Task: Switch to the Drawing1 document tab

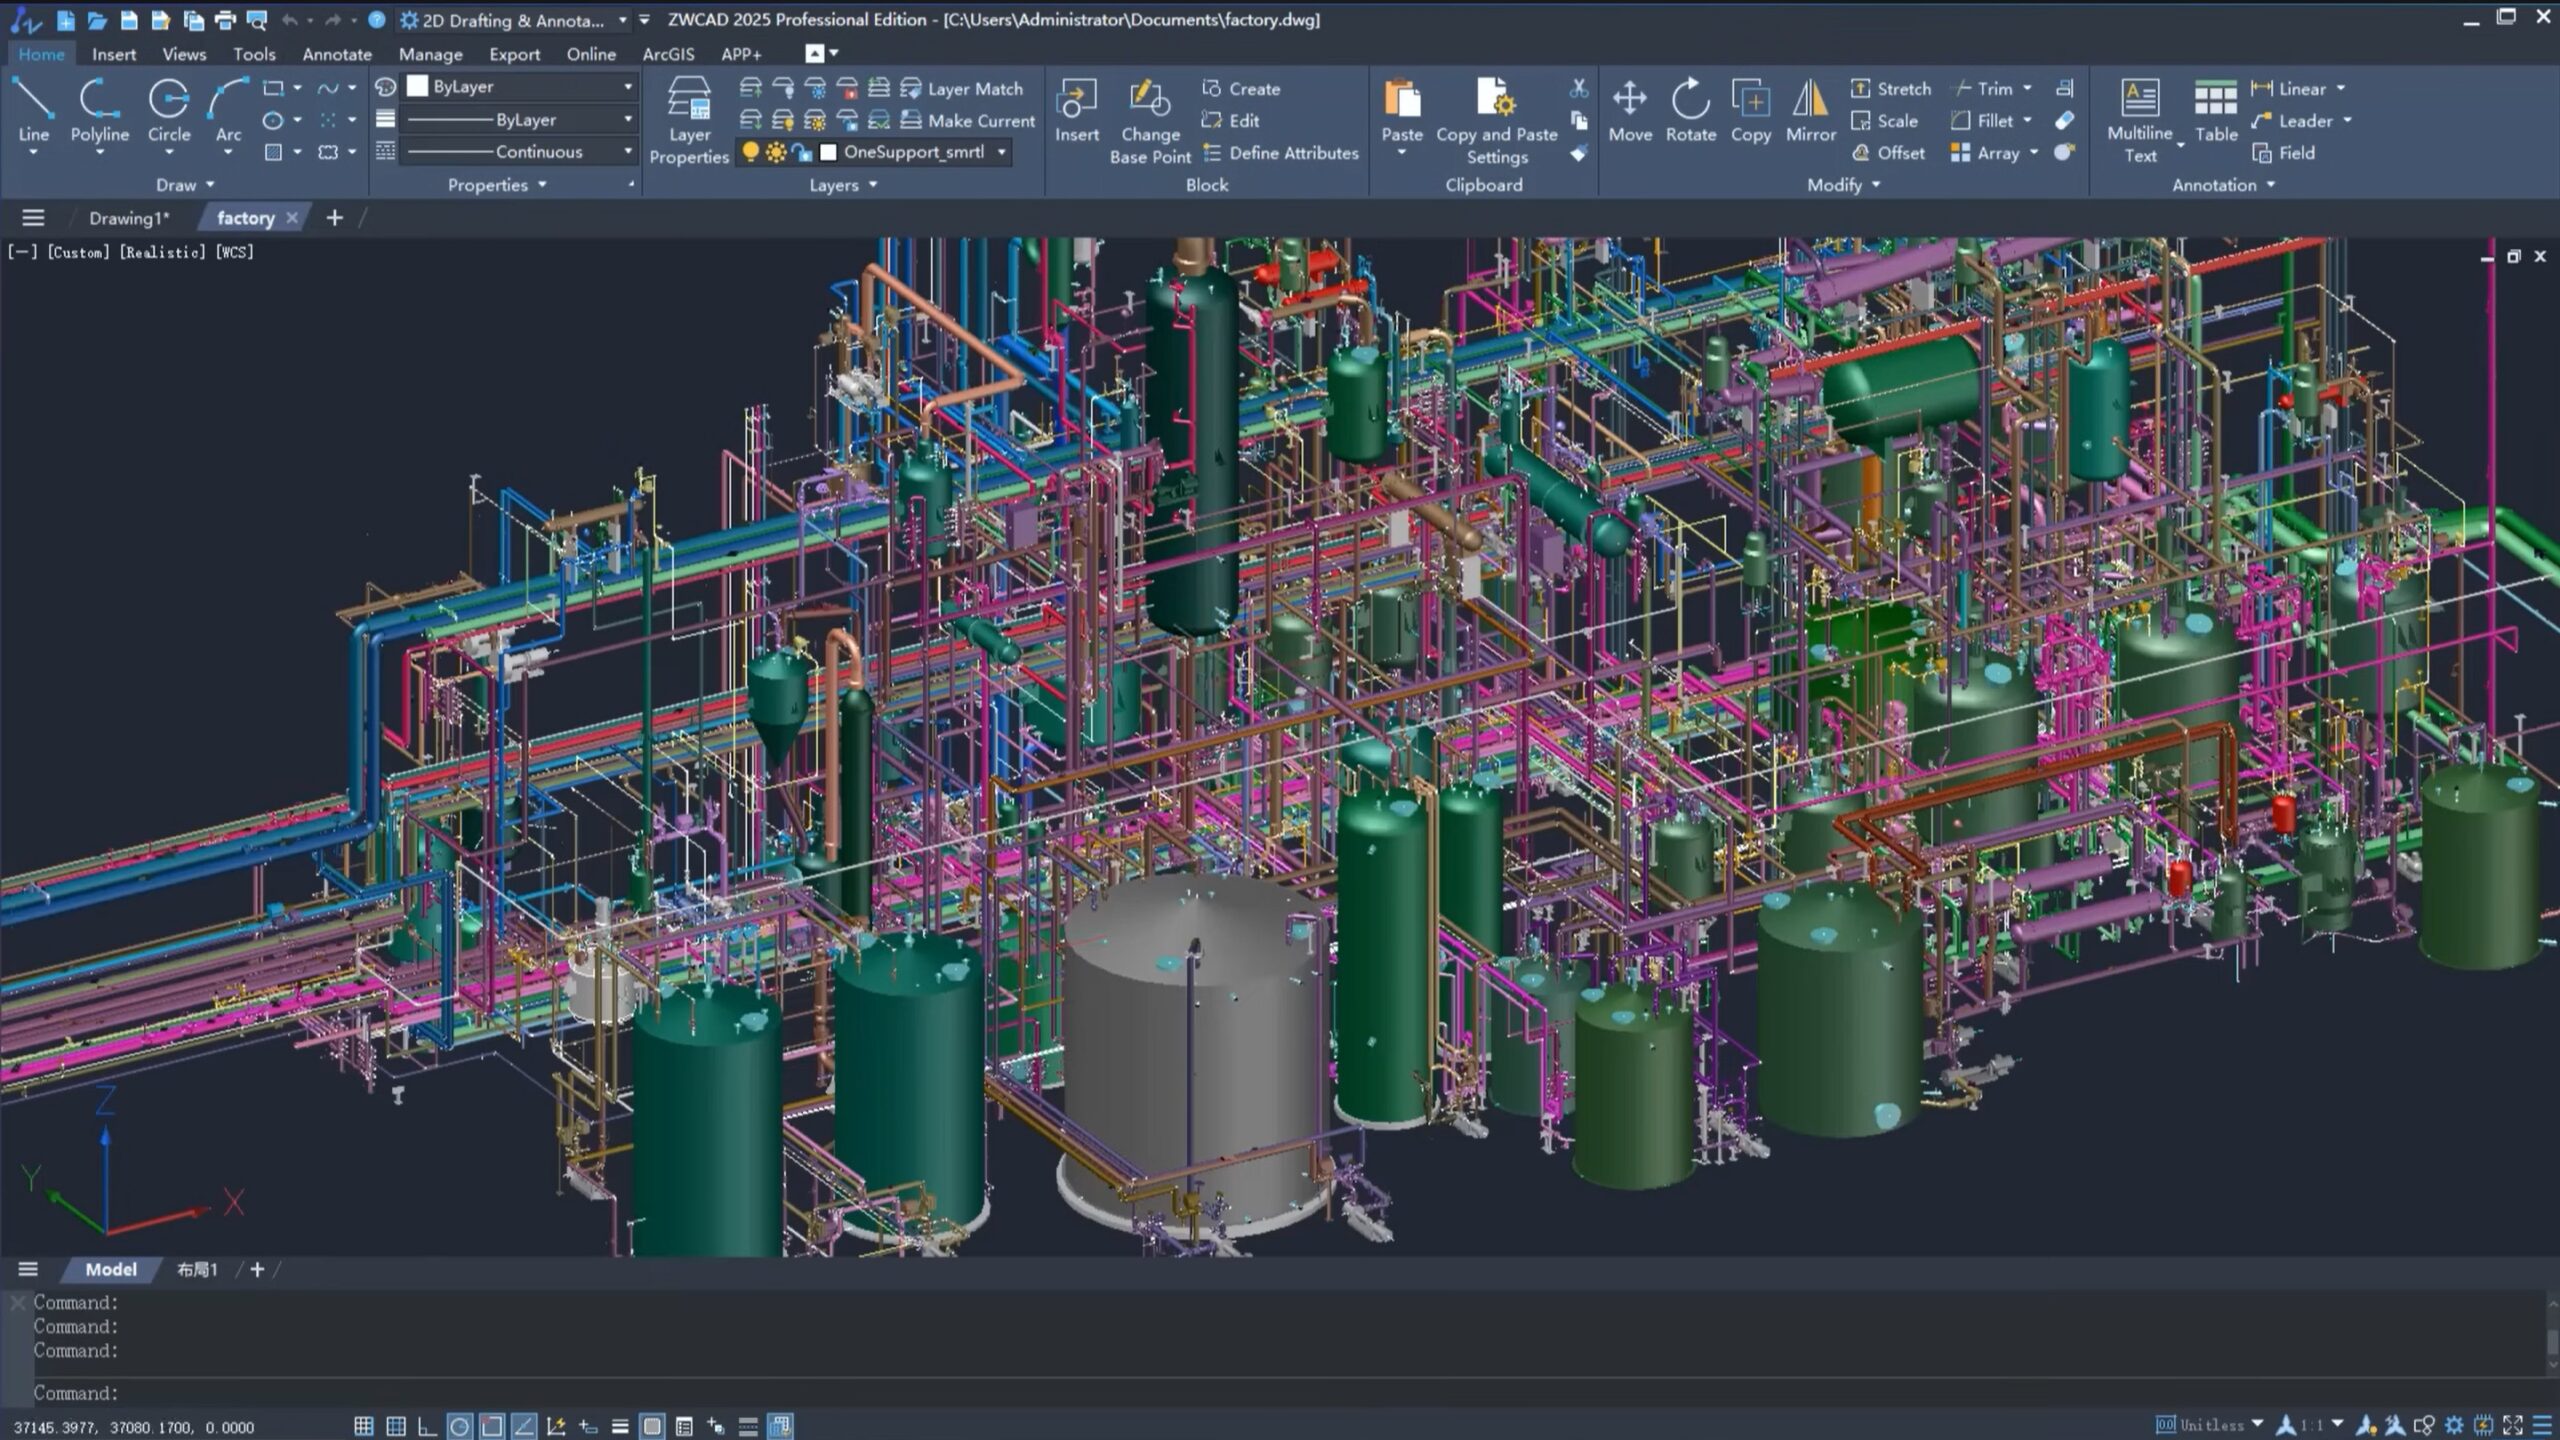Action: [129, 218]
